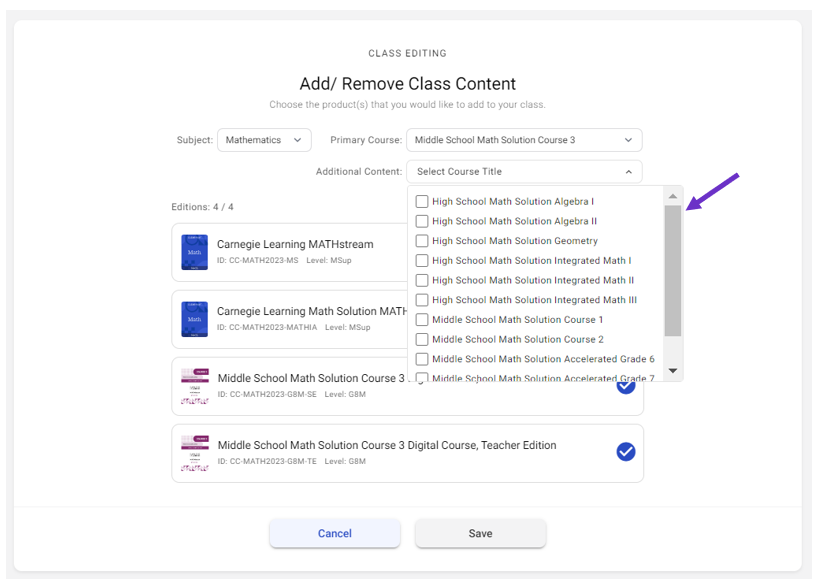Select the Carnegie Learning MATHstream title
The height and width of the screenshot is (587, 819).
(x=295, y=244)
